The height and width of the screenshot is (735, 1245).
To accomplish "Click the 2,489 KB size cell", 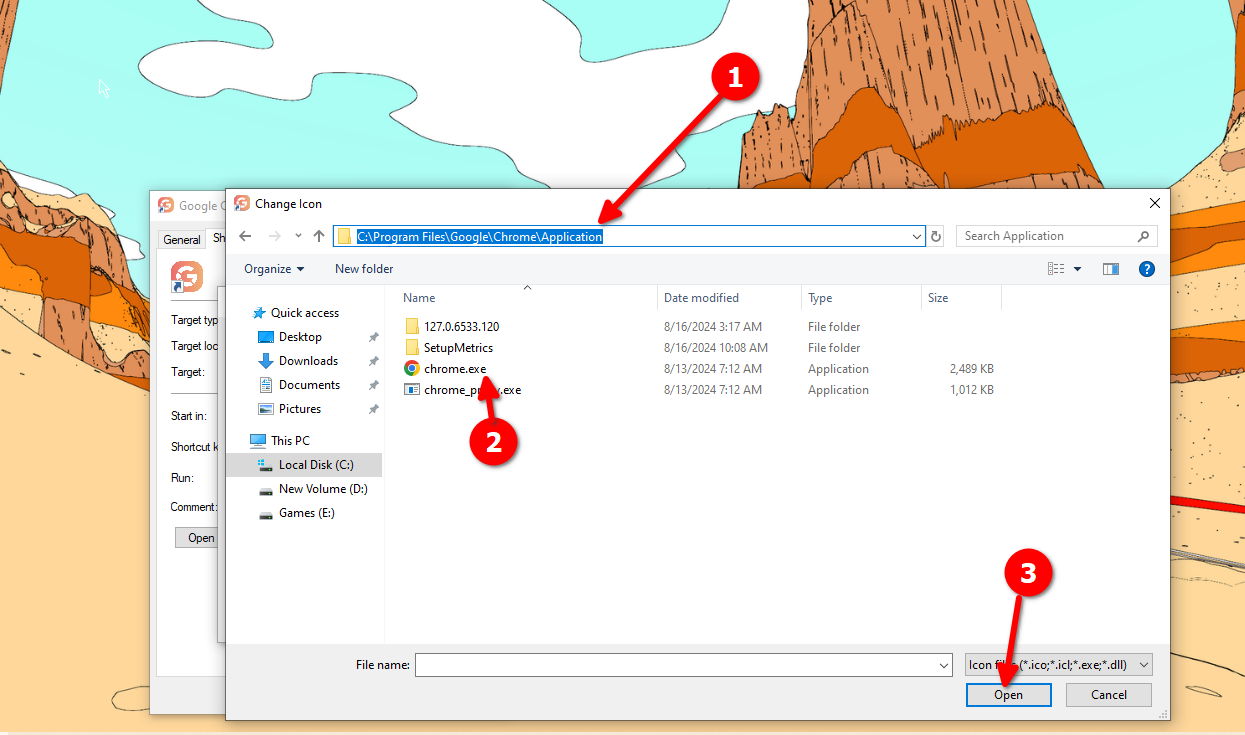I will 972,369.
